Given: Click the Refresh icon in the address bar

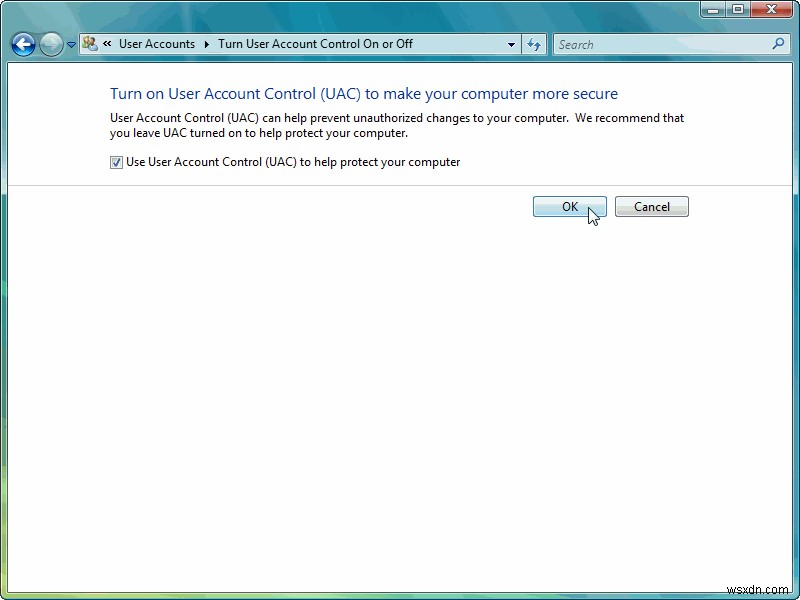Looking at the screenshot, I should 533,44.
